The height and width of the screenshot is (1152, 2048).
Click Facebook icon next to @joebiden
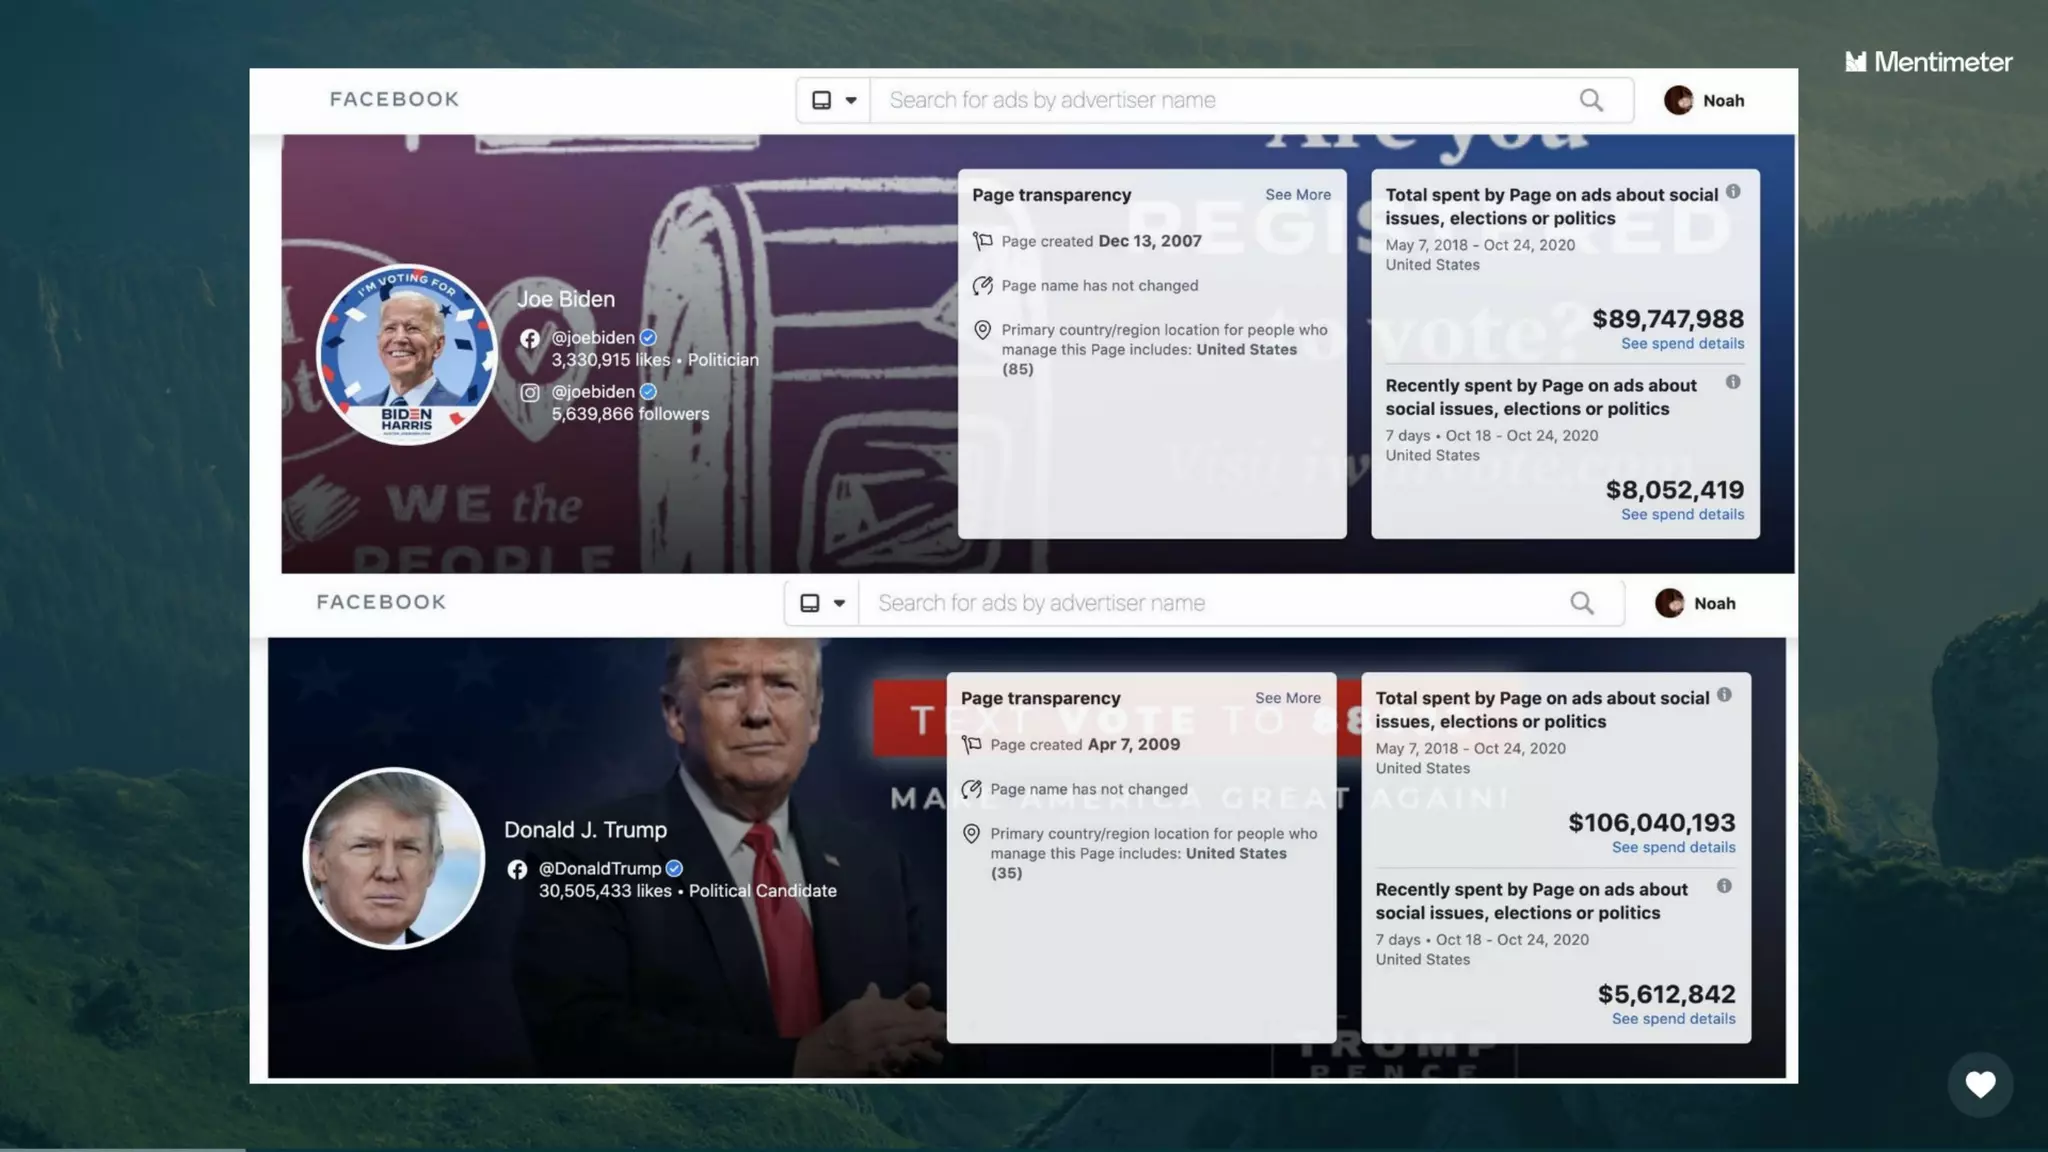[530, 338]
